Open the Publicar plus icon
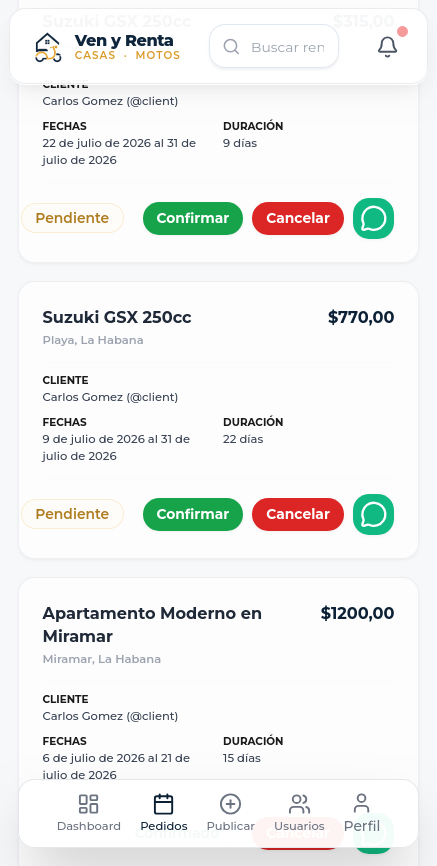The width and height of the screenshot is (437, 866). (230, 804)
